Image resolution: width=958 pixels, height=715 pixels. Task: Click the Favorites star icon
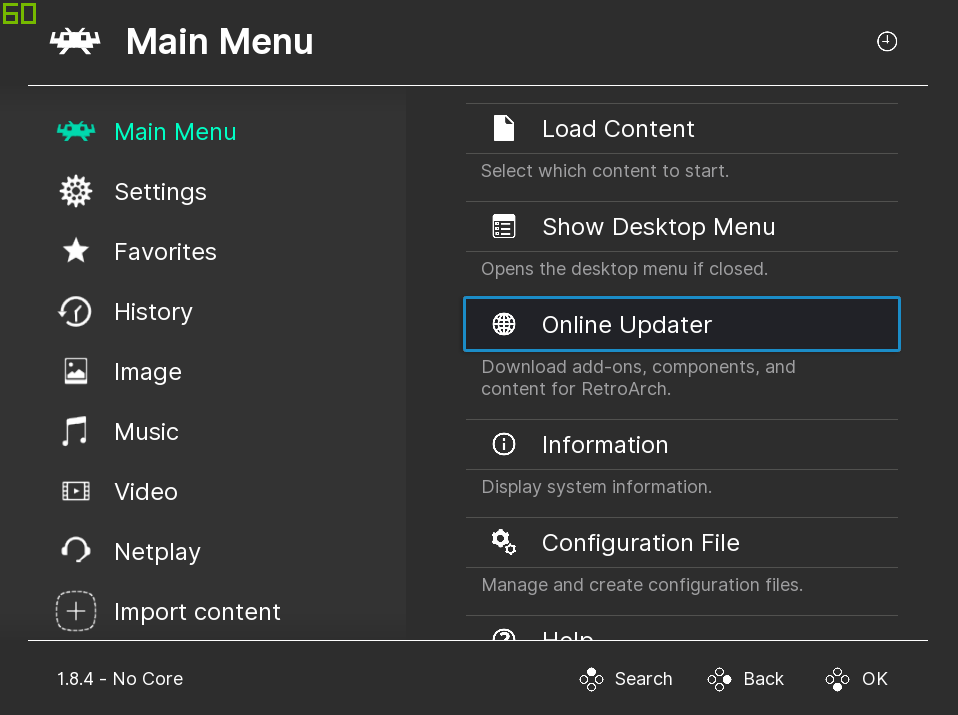pos(76,251)
